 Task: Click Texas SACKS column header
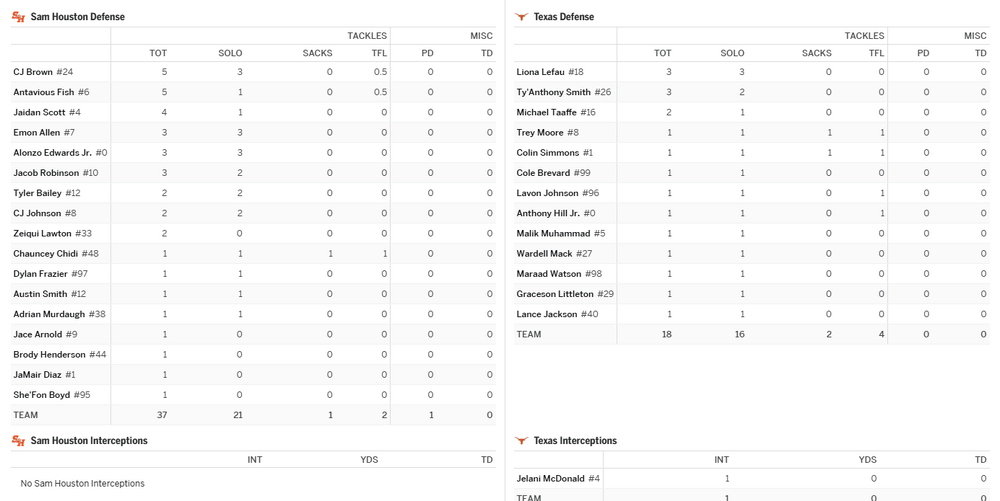[x=816, y=53]
